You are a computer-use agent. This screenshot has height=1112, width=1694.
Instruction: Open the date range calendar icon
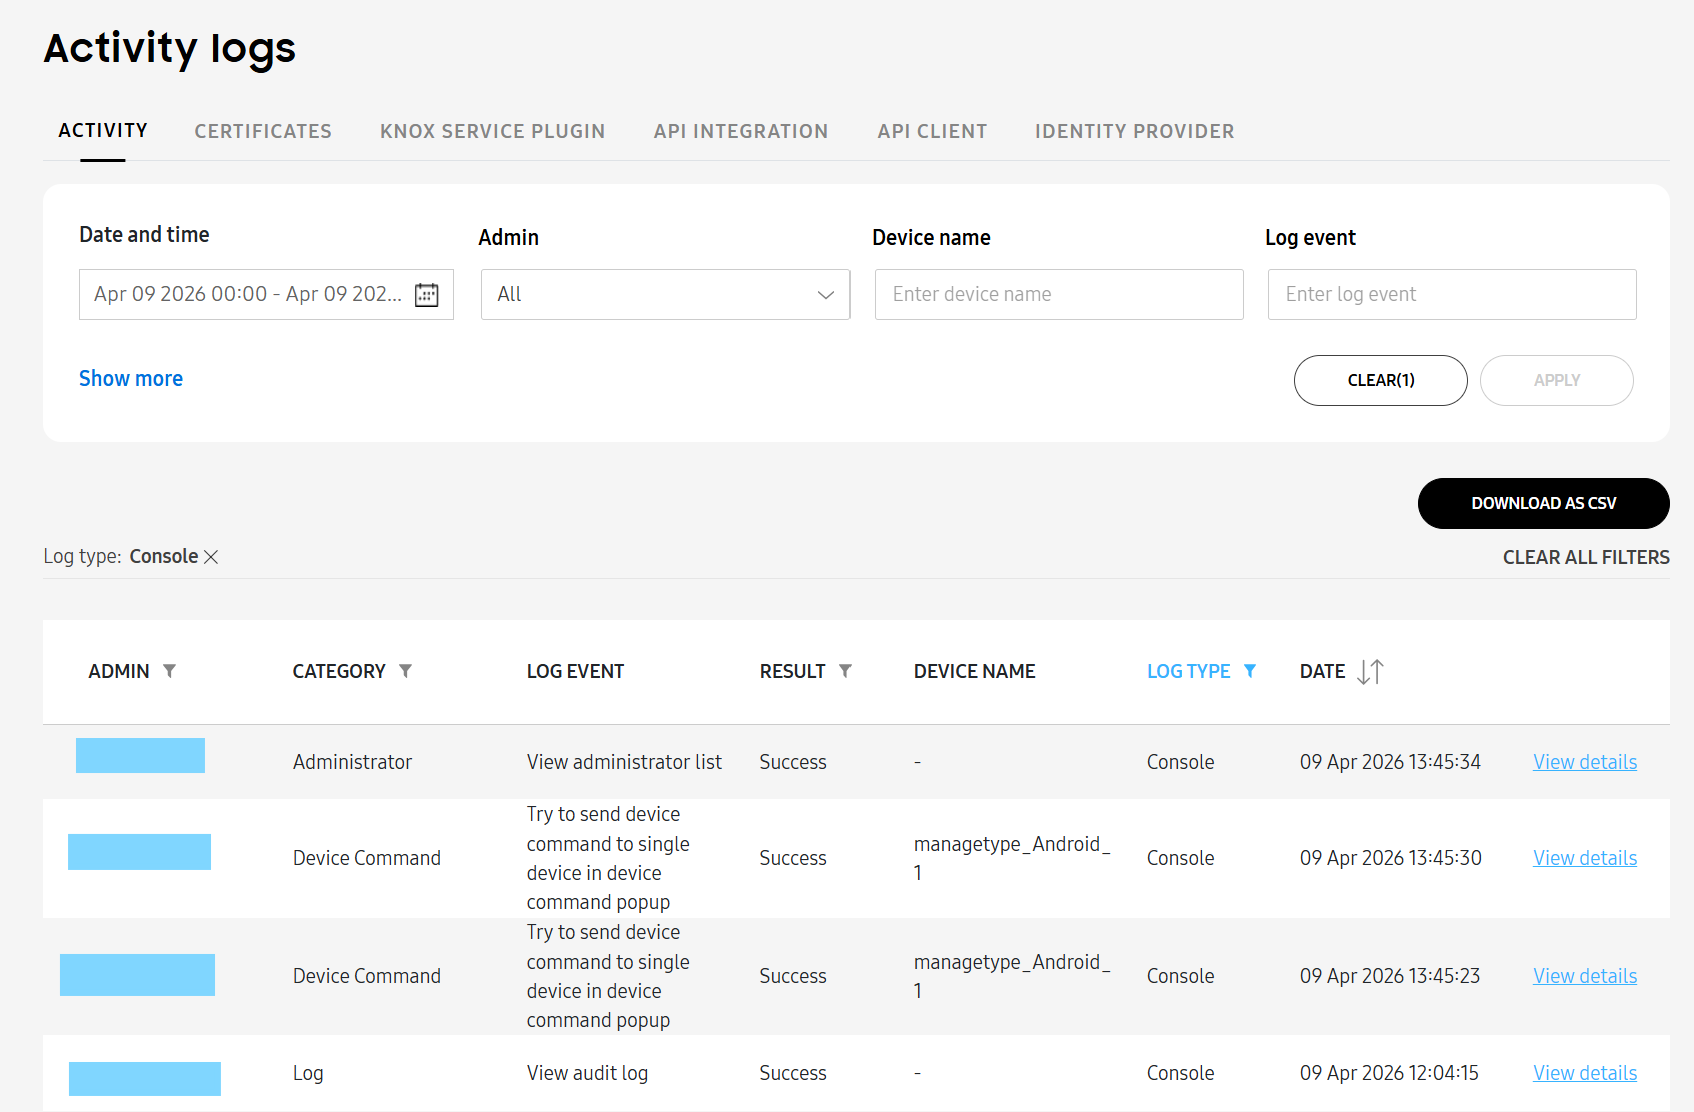[x=427, y=295]
